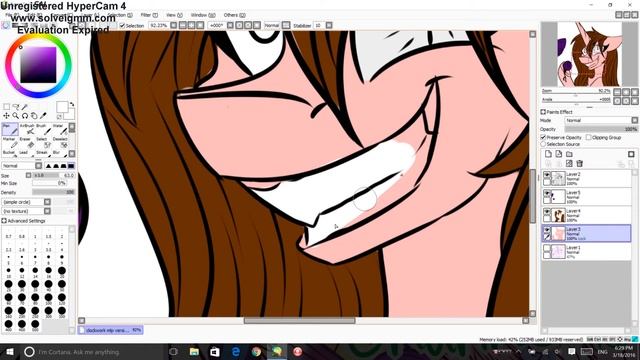
Task: Choose the Select brush tool
Action: pyautogui.click(x=44, y=142)
